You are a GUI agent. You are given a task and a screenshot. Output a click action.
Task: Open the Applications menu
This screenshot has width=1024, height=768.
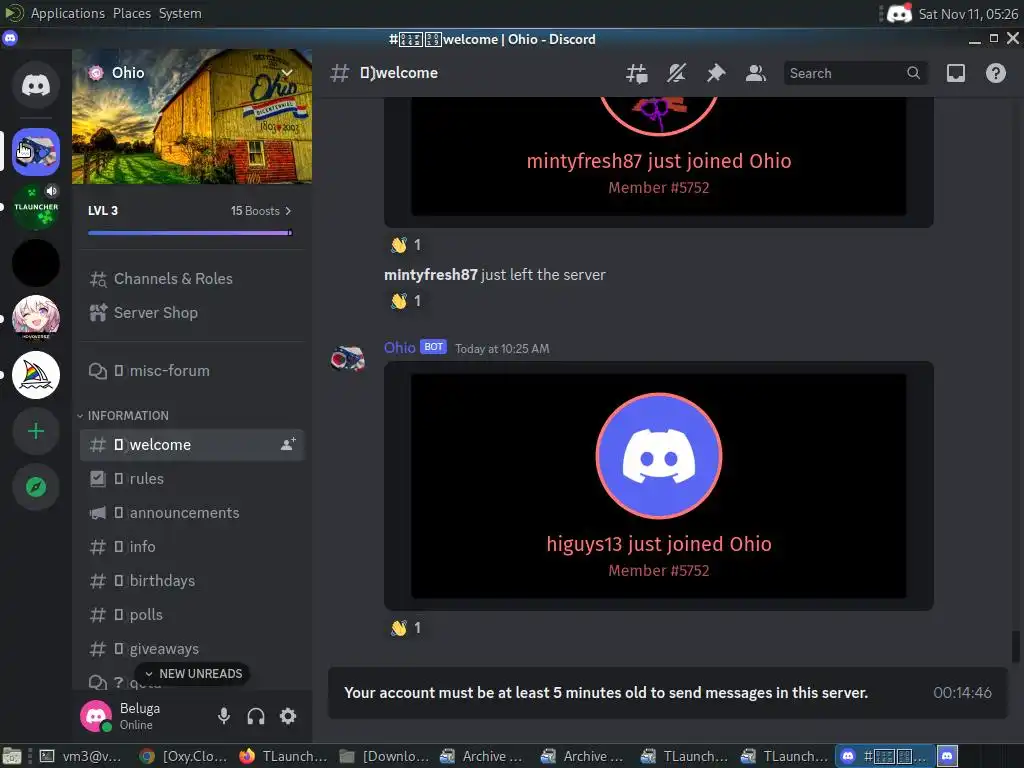(x=67, y=13)
